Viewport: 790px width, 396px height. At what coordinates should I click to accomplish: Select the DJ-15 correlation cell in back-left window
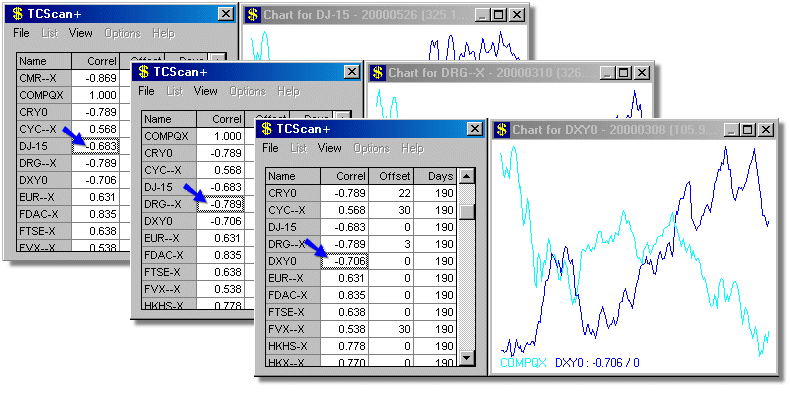pos(95,146)
